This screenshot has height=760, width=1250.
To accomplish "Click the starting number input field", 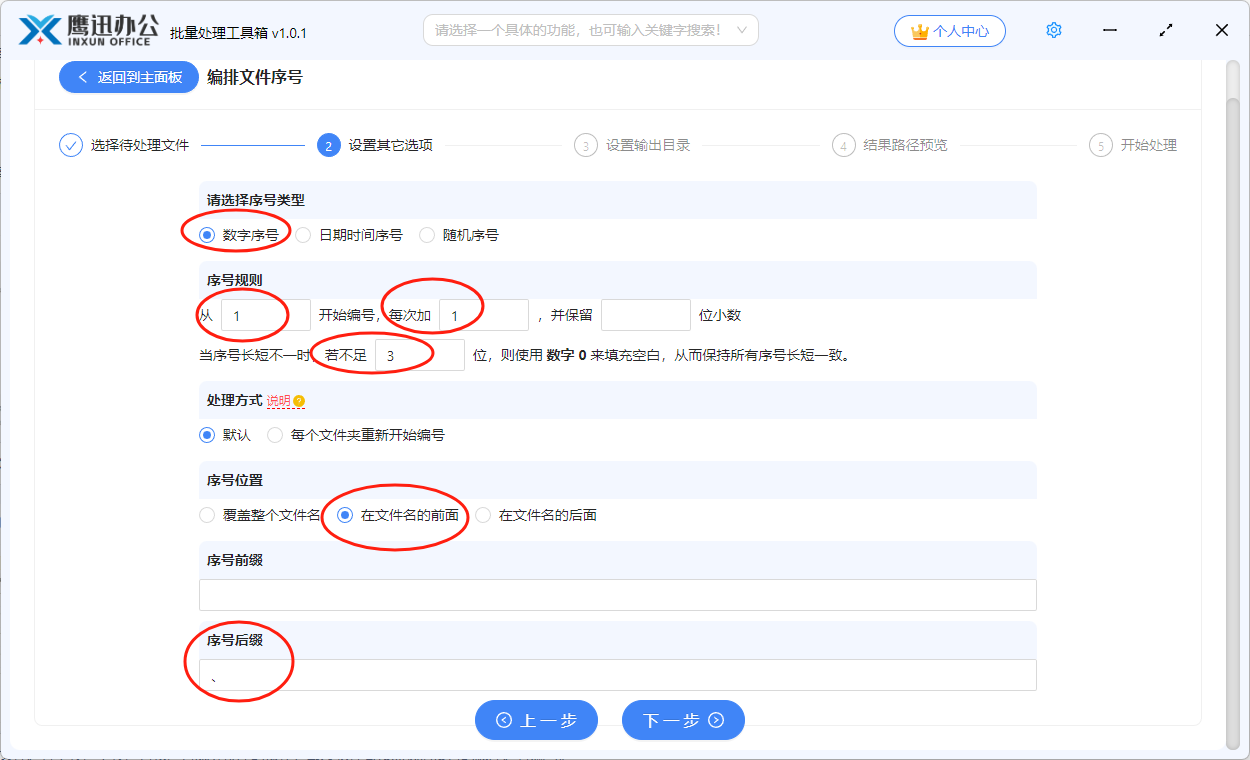I will pos(266,315).
